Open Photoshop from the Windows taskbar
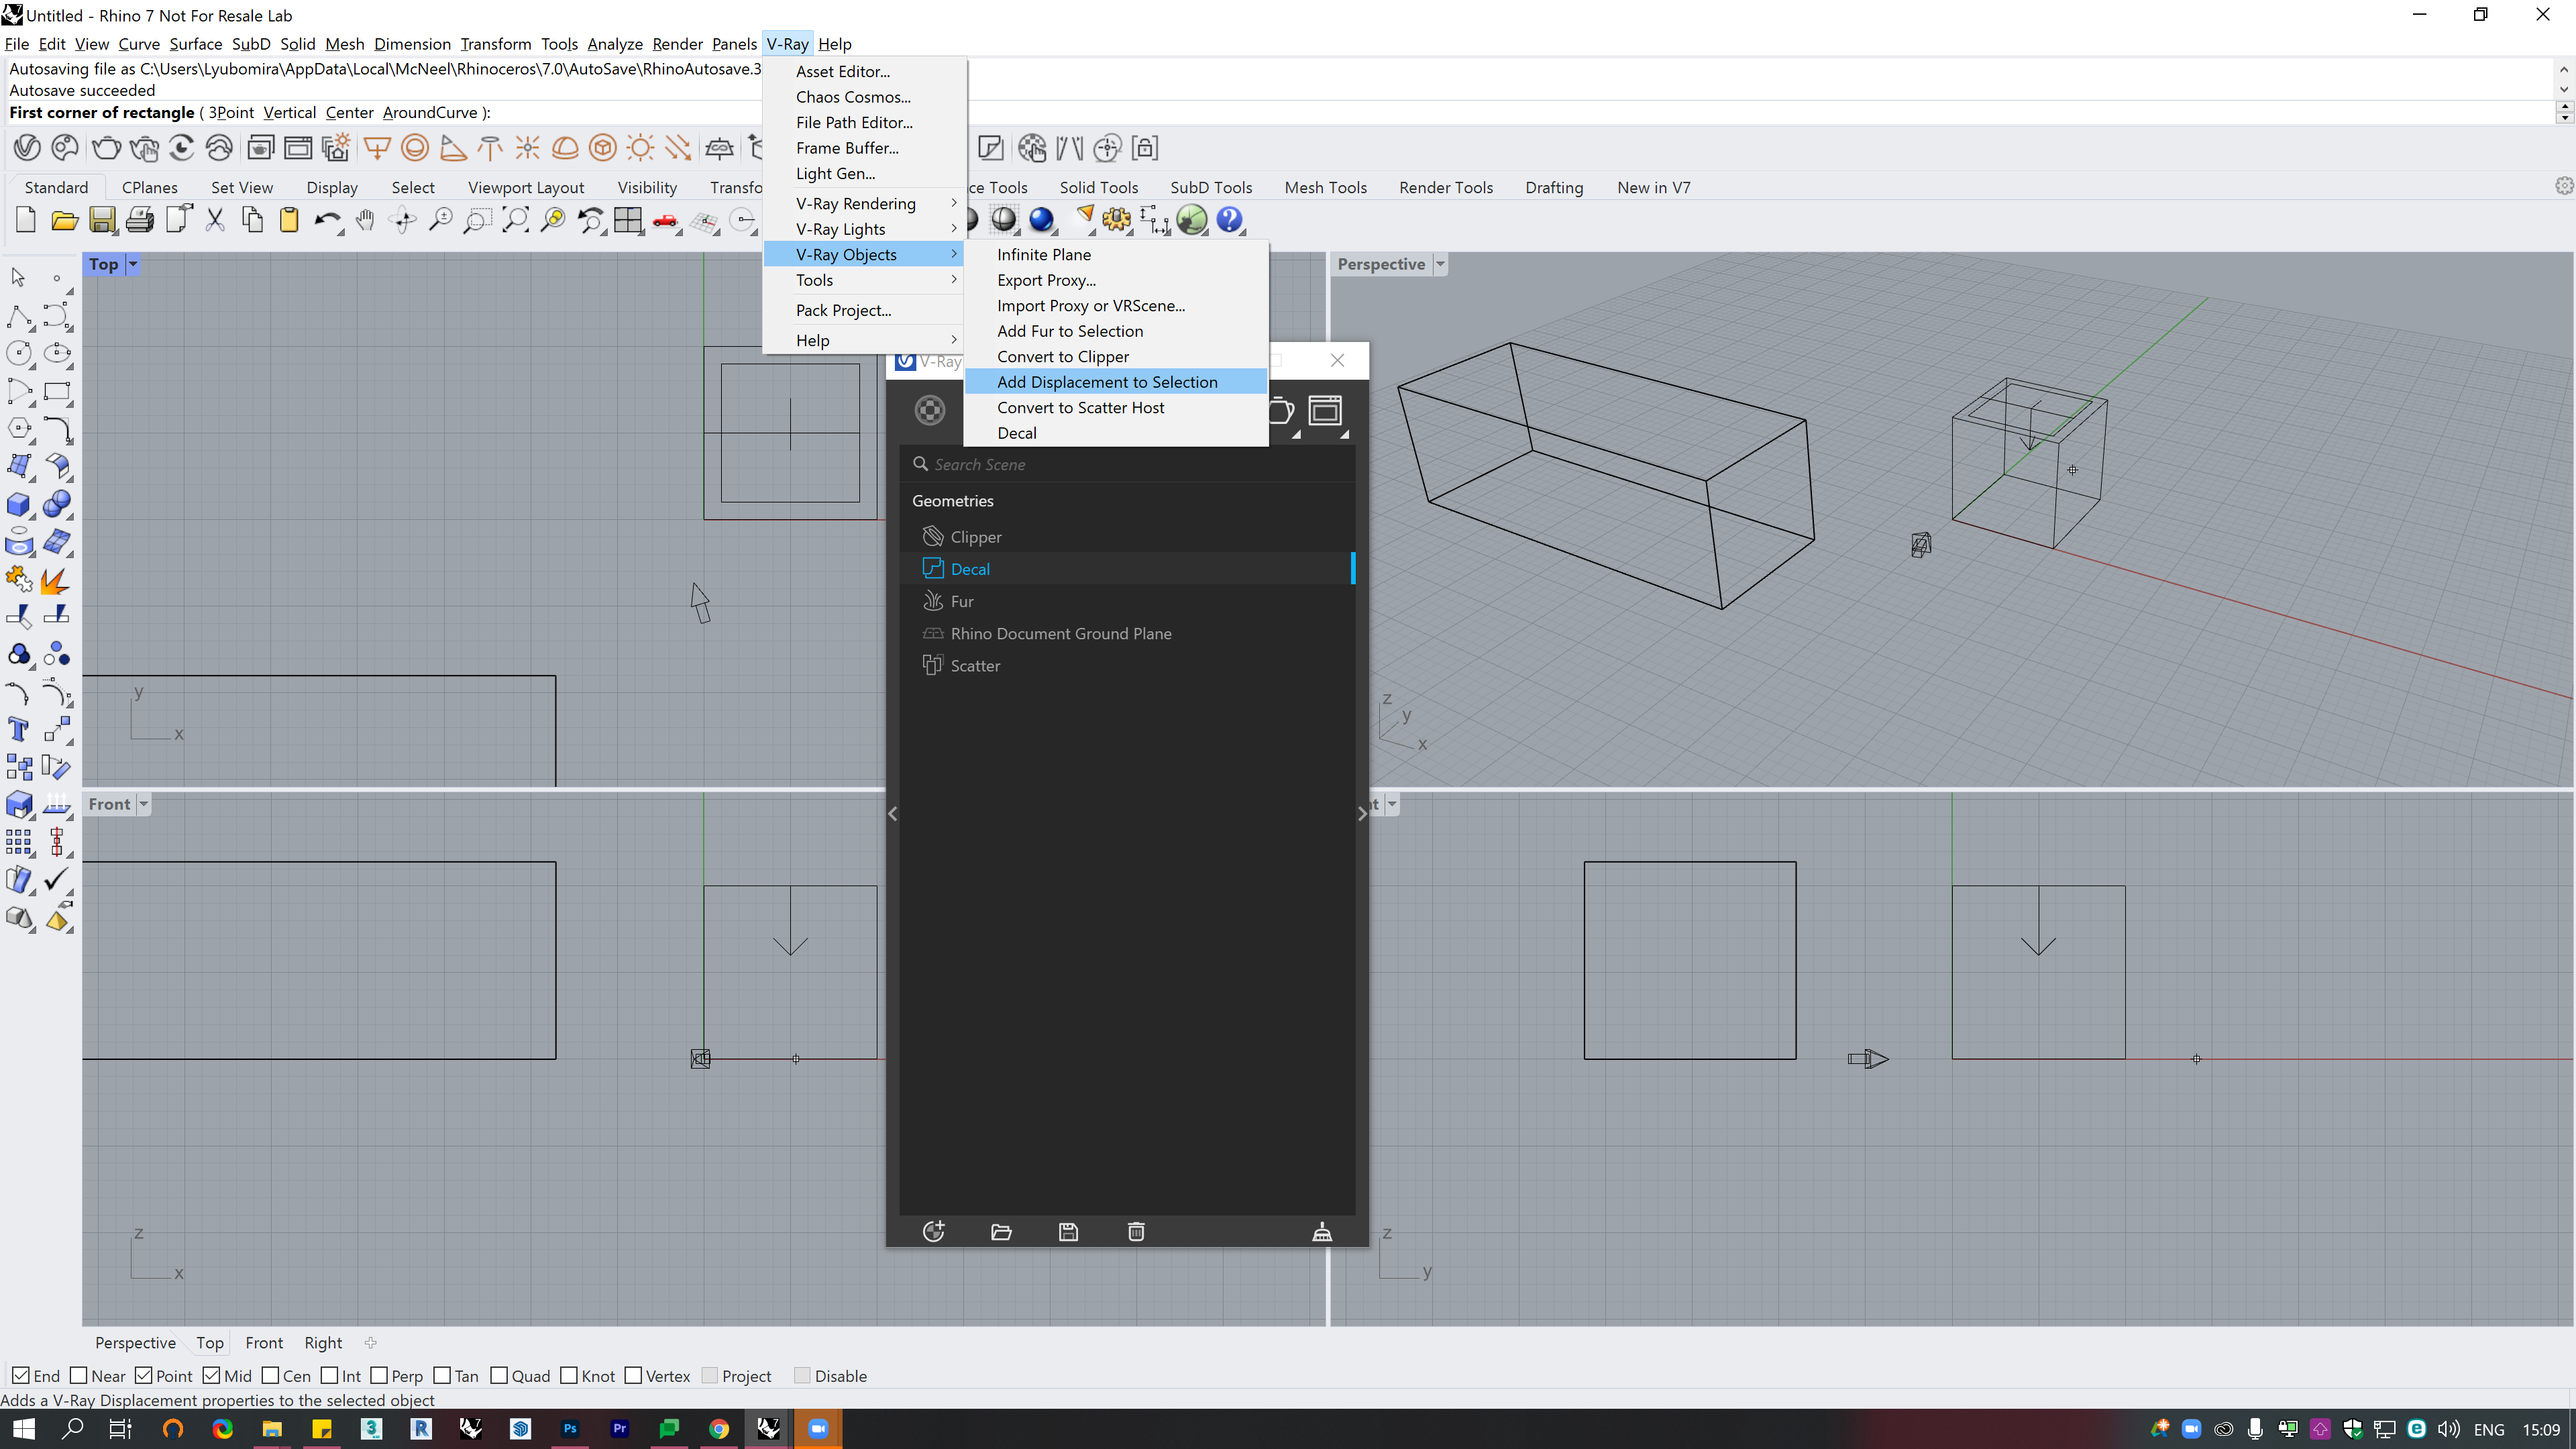This screenshot has height=1449, width=2576. (570, 1429)
